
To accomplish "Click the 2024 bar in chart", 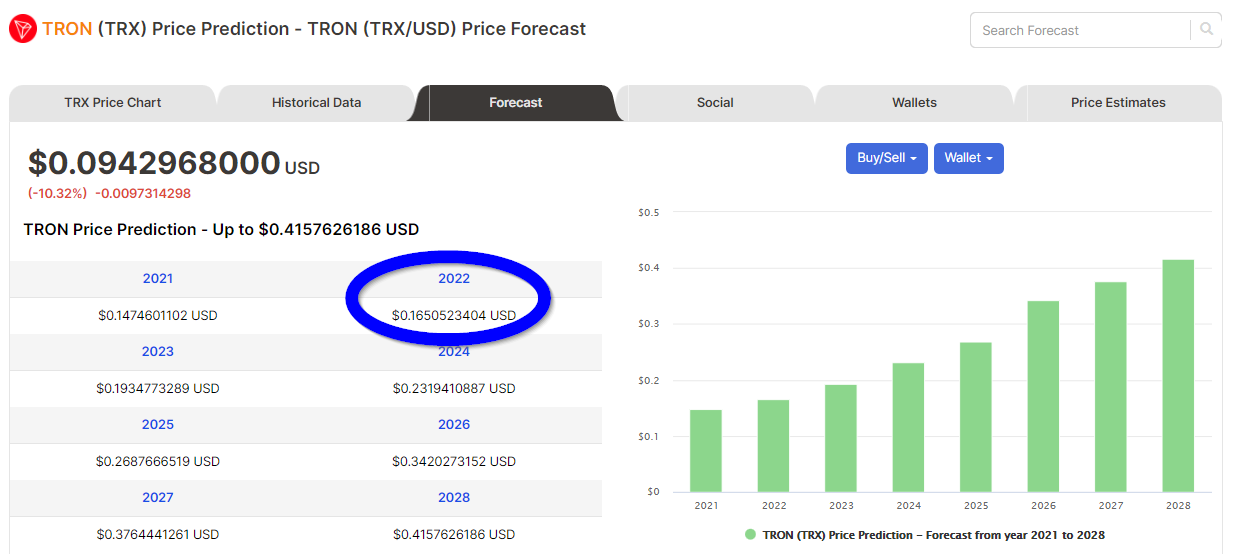I will click(908, 427).
